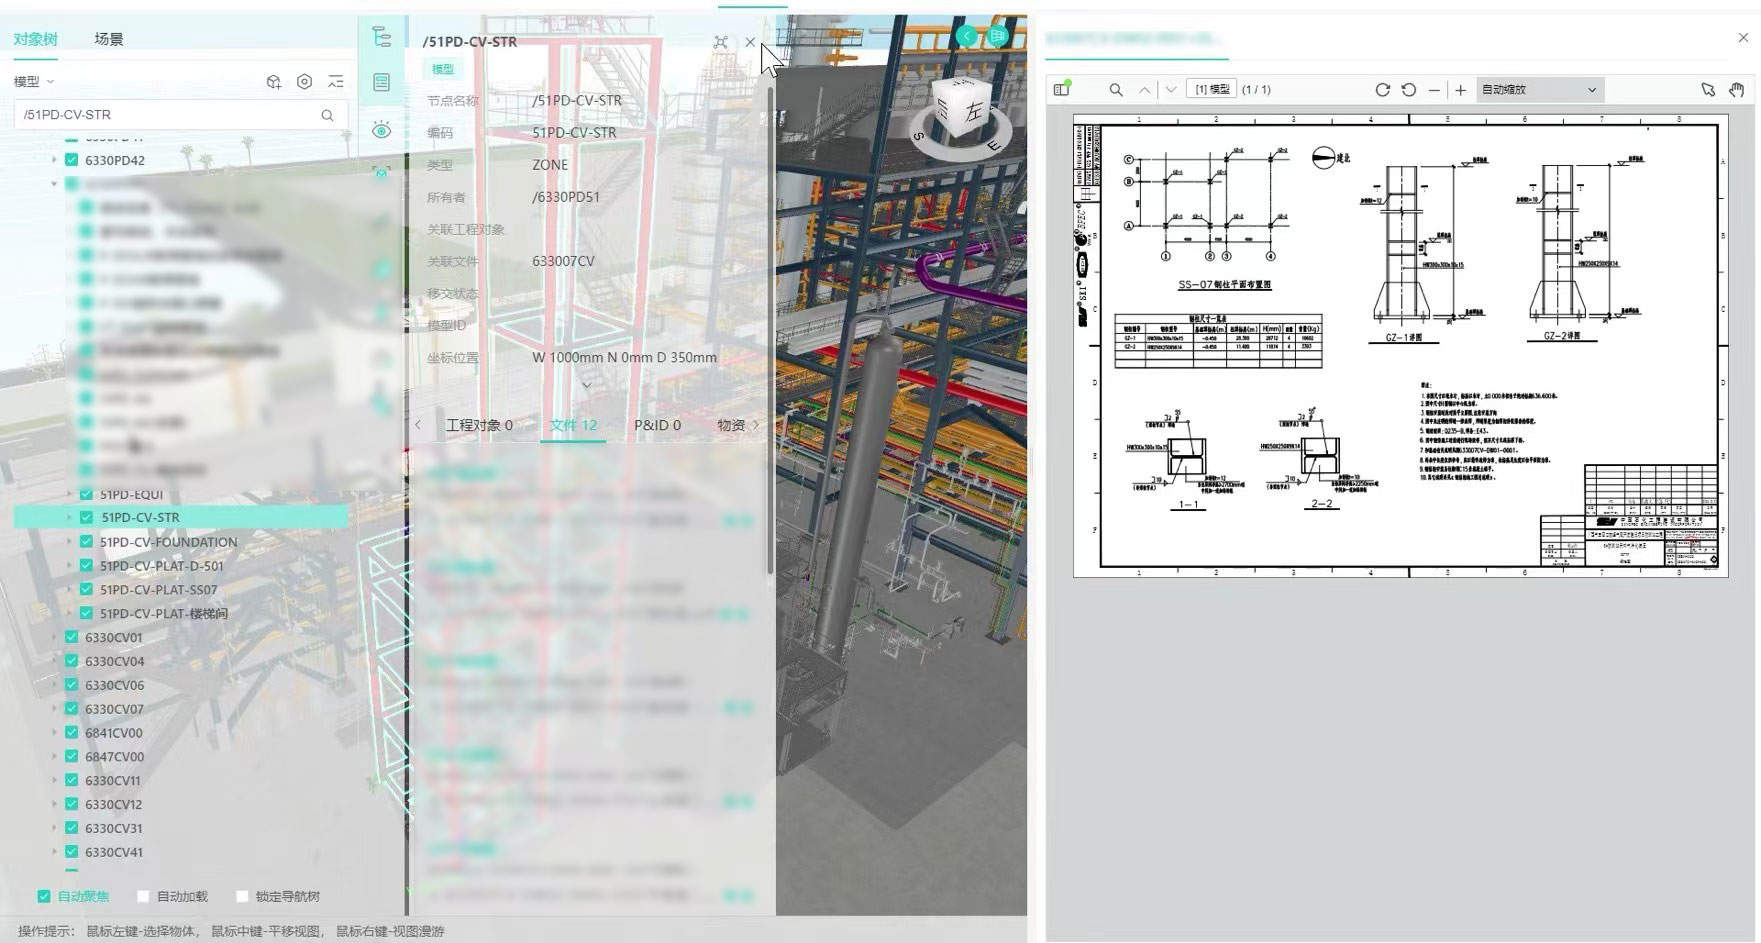Open the 自动缩放 zoom dropdown
1761x943 pixels.
click(1539, 89)
